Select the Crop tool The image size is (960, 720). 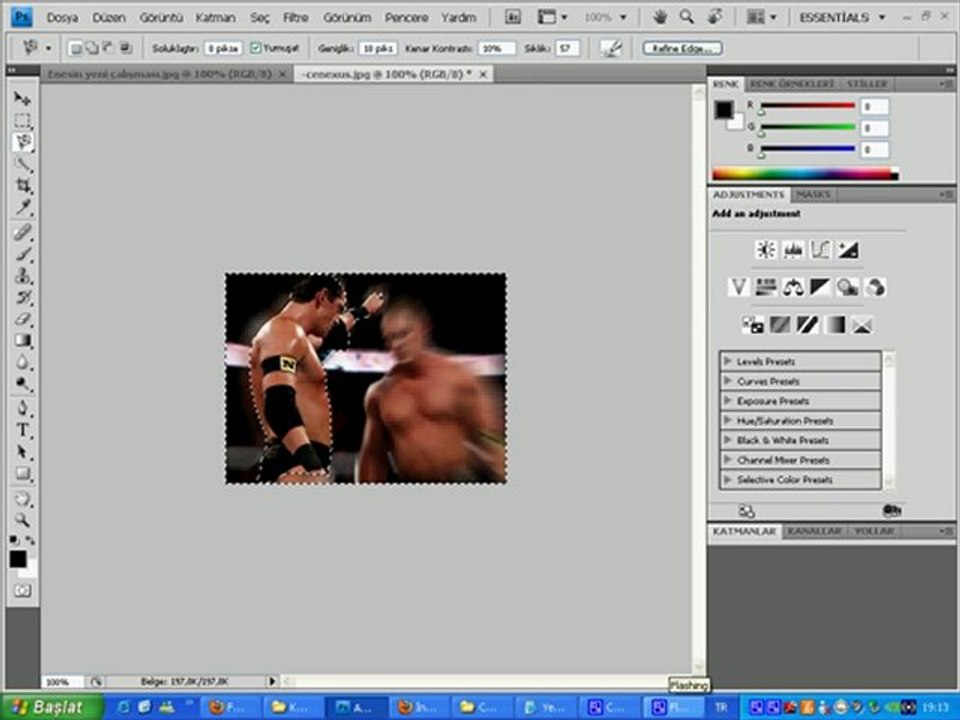(x=22, y=186)
